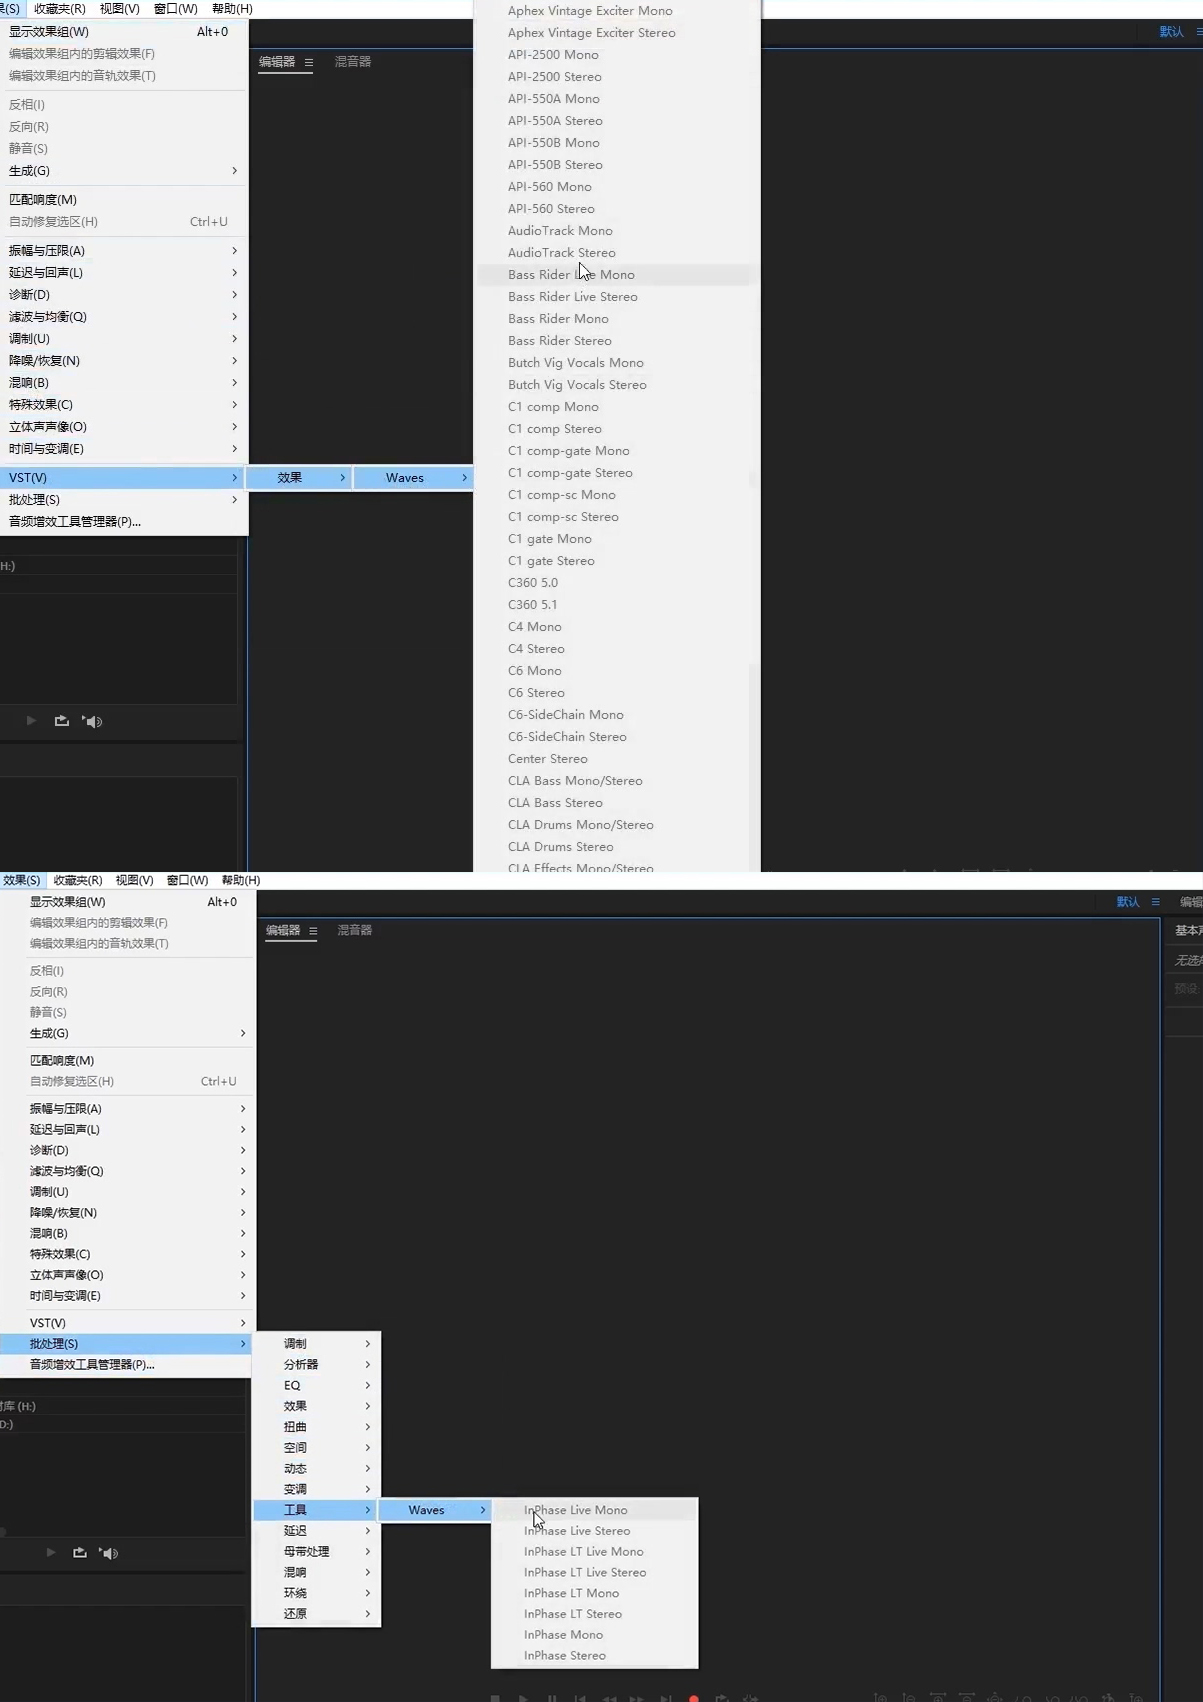
Task: Click the Rewind transport button
Action: [608, 1698]
